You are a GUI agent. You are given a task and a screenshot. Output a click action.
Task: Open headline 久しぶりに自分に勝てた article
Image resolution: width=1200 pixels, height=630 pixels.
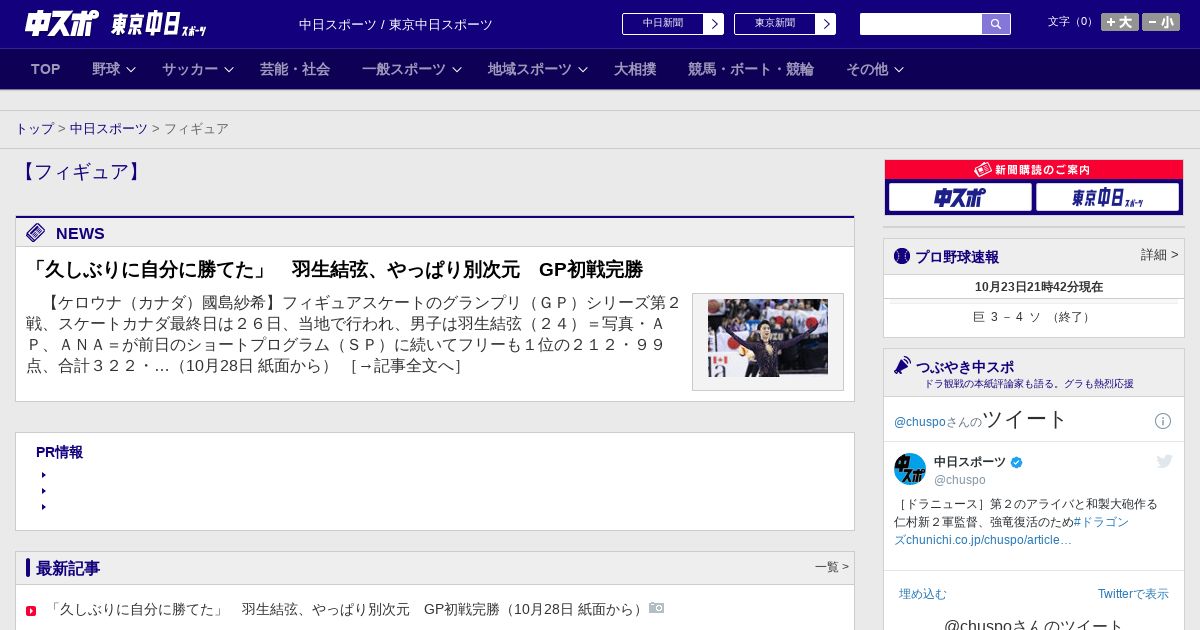(x=334, y=269)
